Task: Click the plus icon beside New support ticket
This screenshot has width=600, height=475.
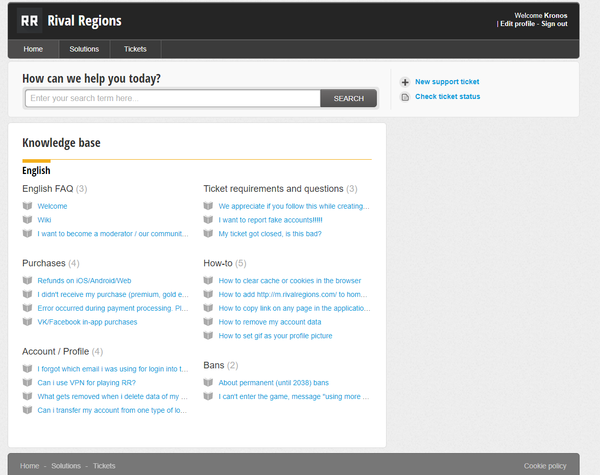Action: coord(405,82)
